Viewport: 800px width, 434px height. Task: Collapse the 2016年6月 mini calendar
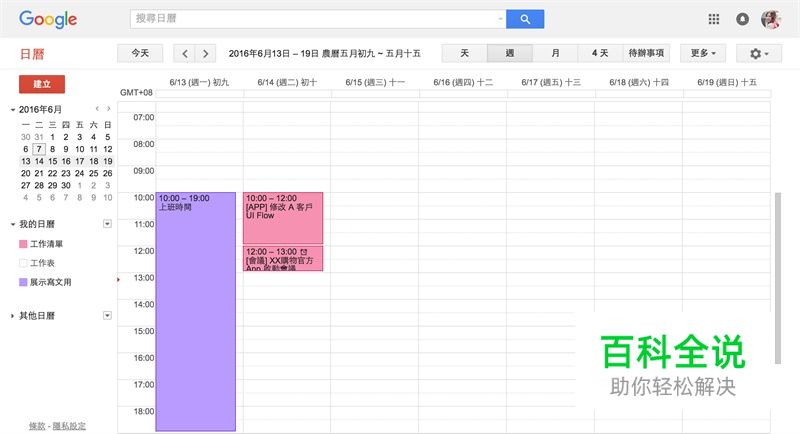click(x=12, y=110)
